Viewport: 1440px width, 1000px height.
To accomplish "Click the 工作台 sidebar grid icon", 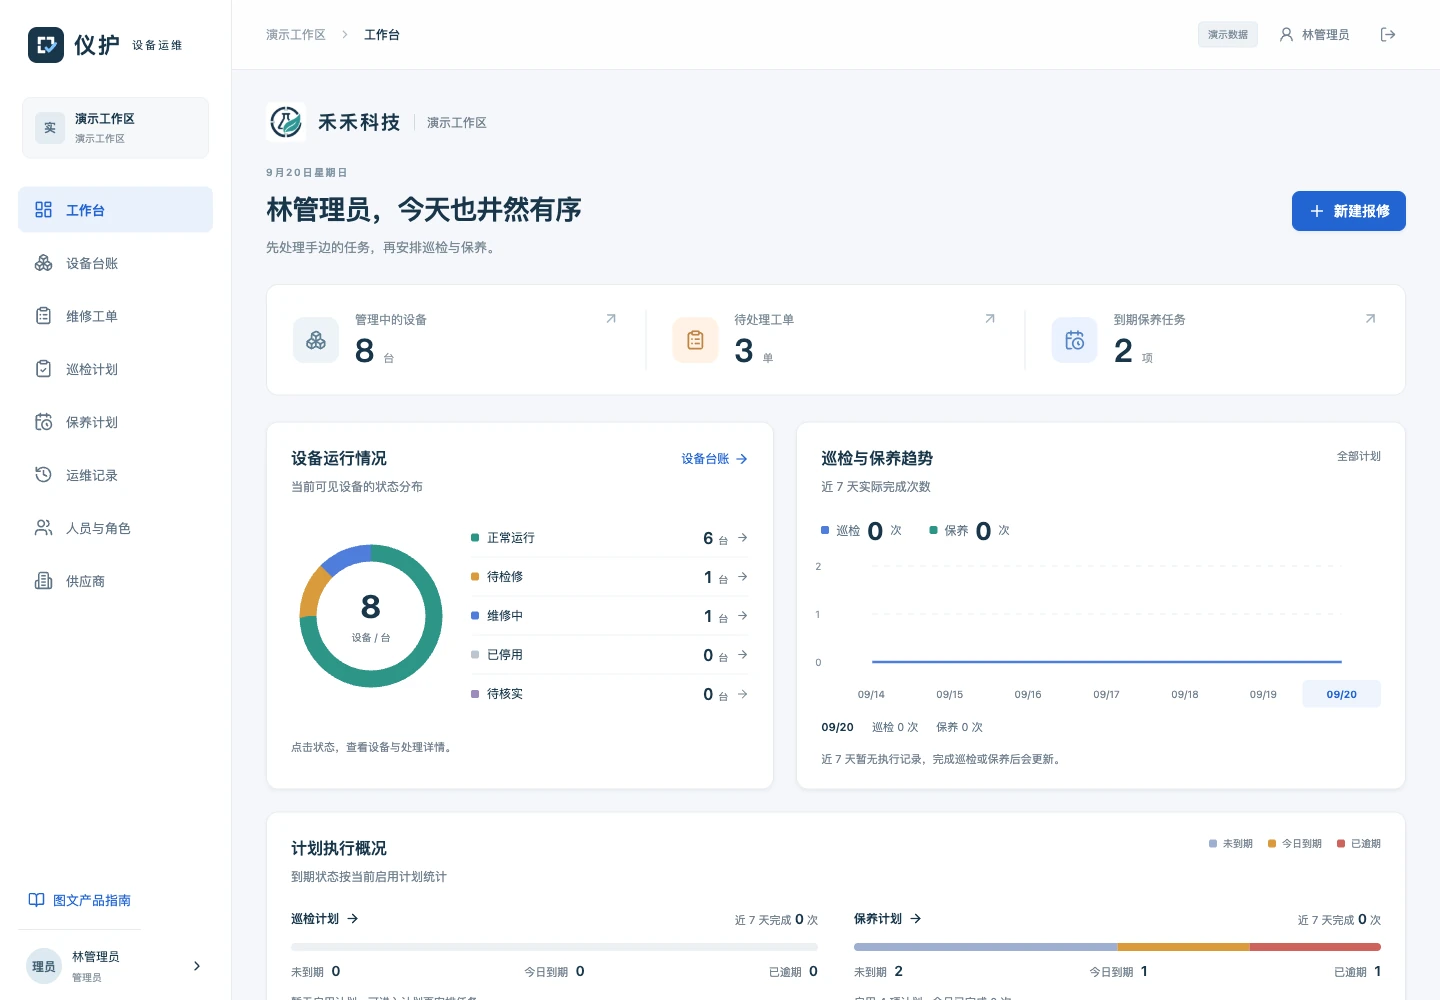I will pos(43,210).
